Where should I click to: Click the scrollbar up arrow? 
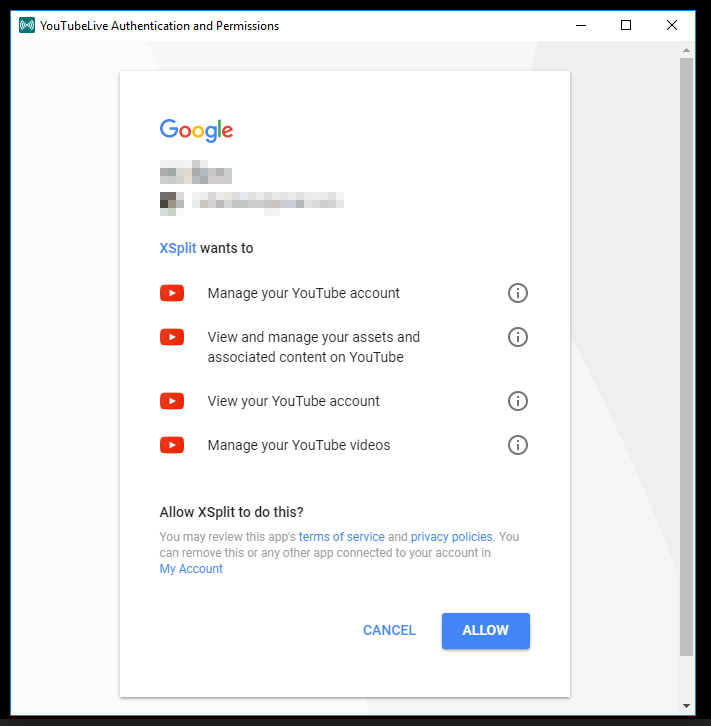[x=686, y=50]
